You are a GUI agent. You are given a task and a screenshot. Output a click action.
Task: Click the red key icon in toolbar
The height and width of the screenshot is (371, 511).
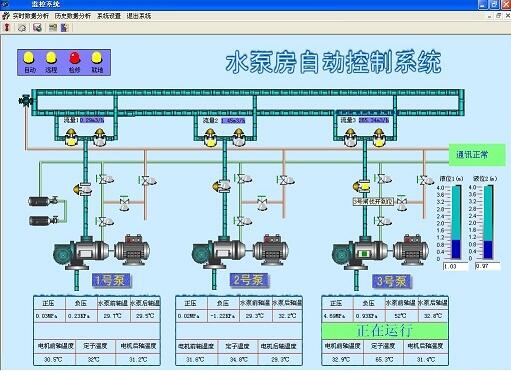(6, 28)
